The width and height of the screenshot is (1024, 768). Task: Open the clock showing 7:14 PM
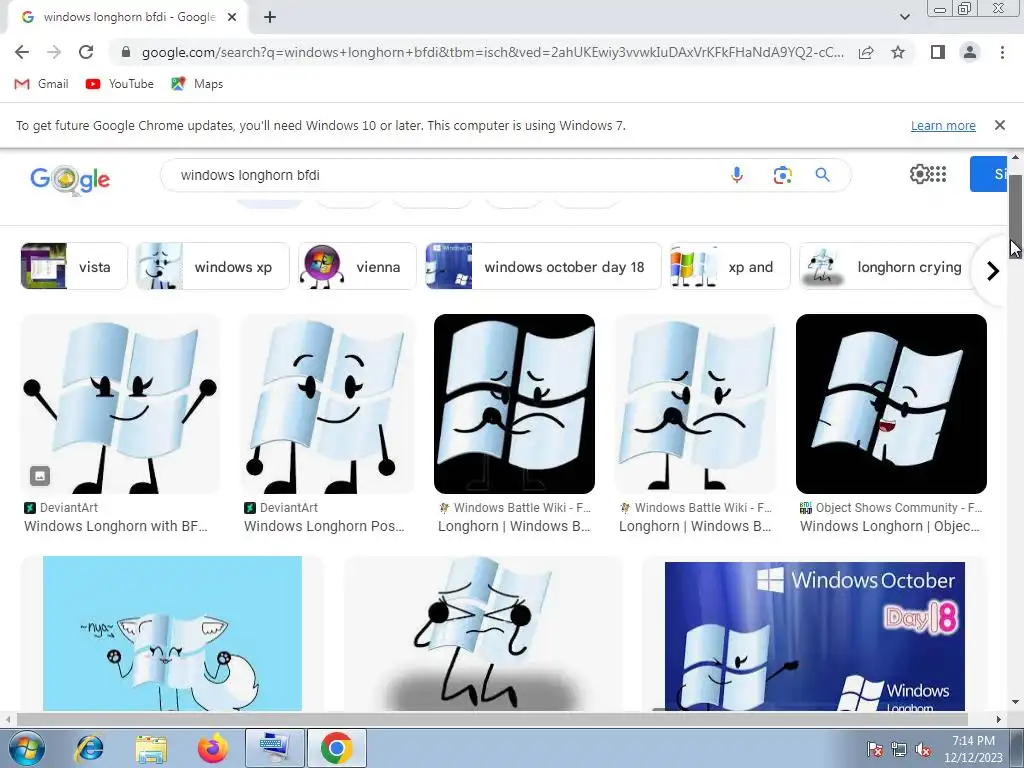click(973, 749)
